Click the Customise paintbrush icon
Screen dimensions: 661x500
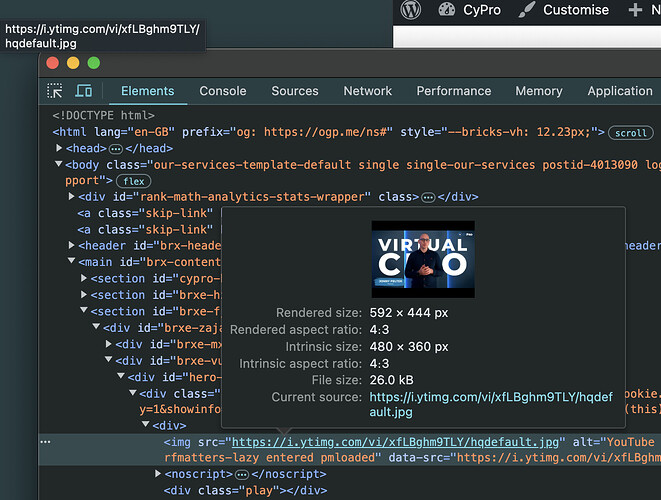(525, 10)
